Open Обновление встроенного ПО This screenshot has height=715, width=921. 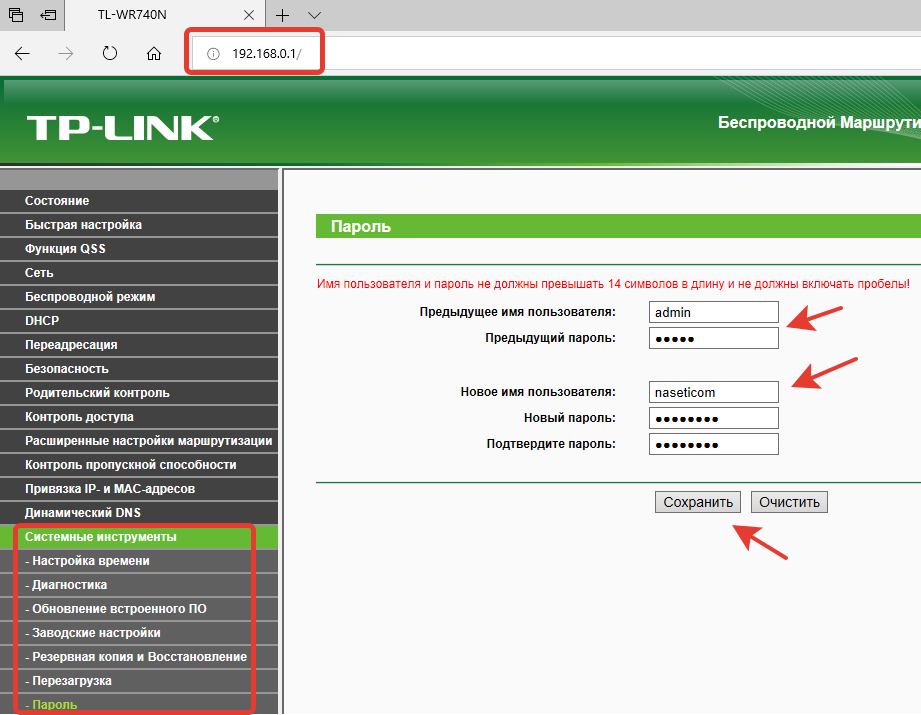(139, 609)
